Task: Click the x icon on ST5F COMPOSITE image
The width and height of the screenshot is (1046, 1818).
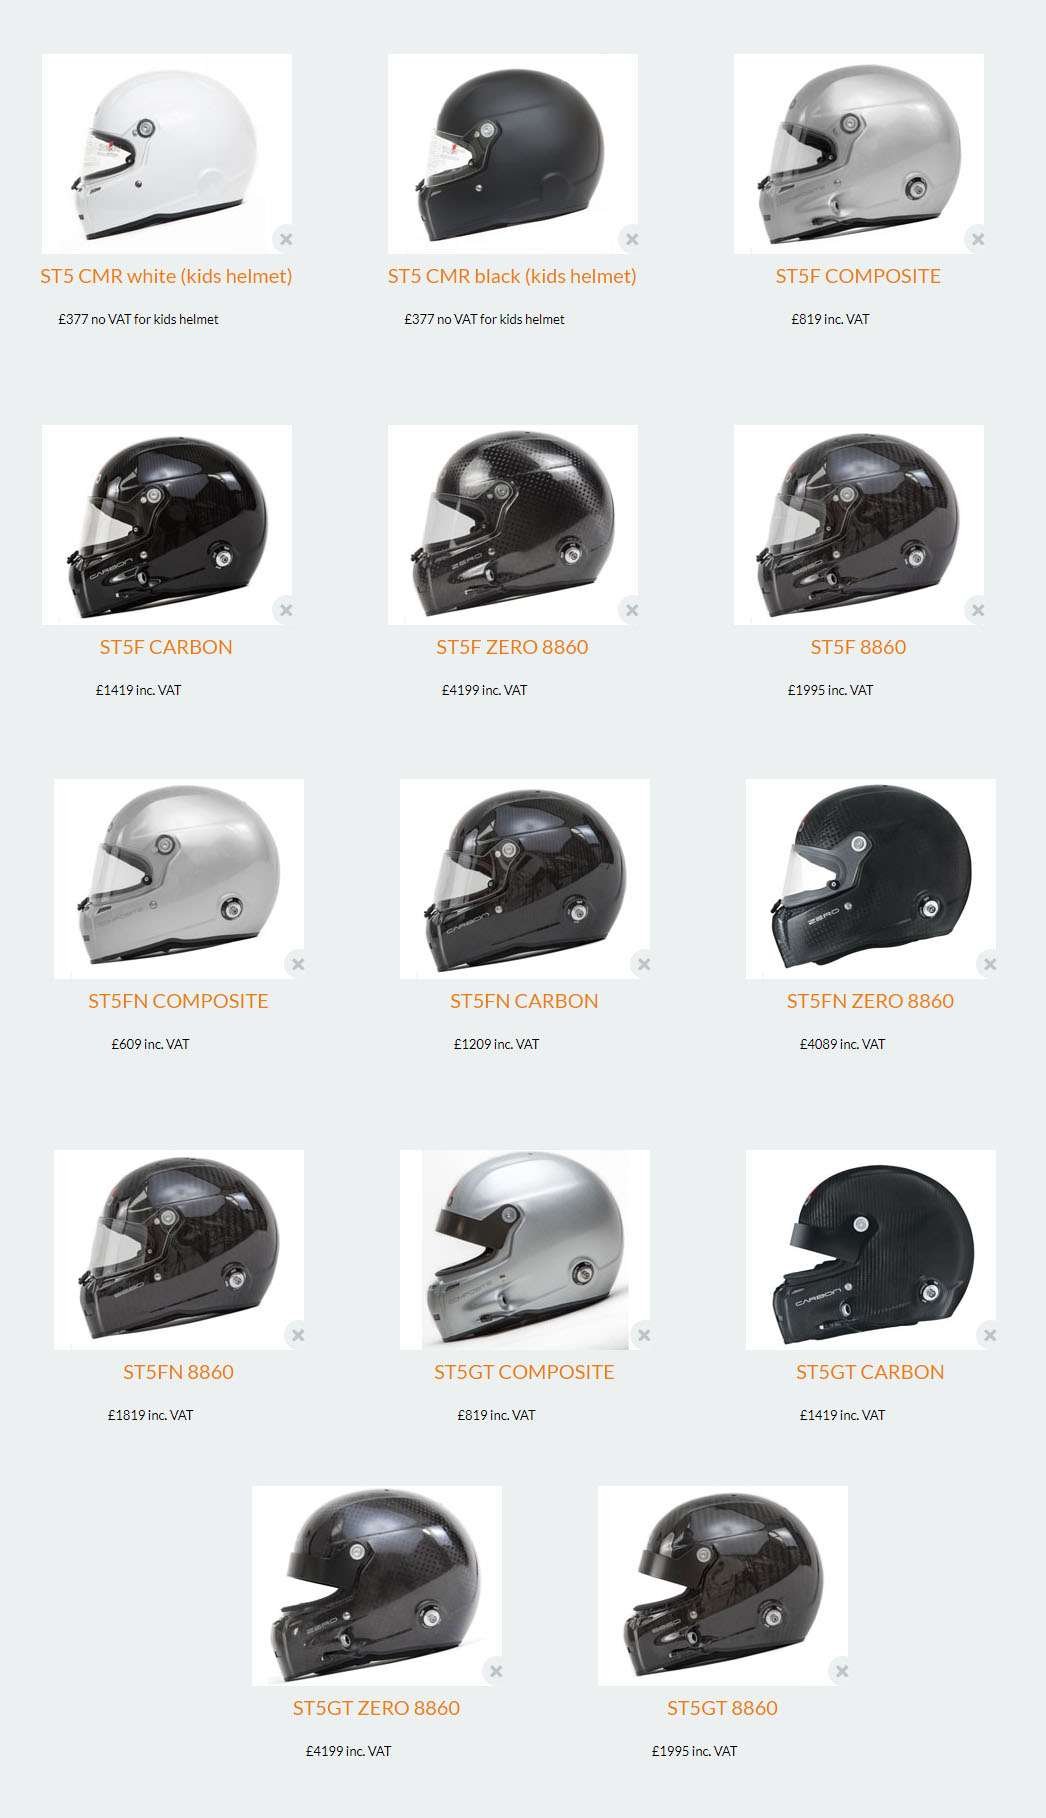Action: coord(978,239)
